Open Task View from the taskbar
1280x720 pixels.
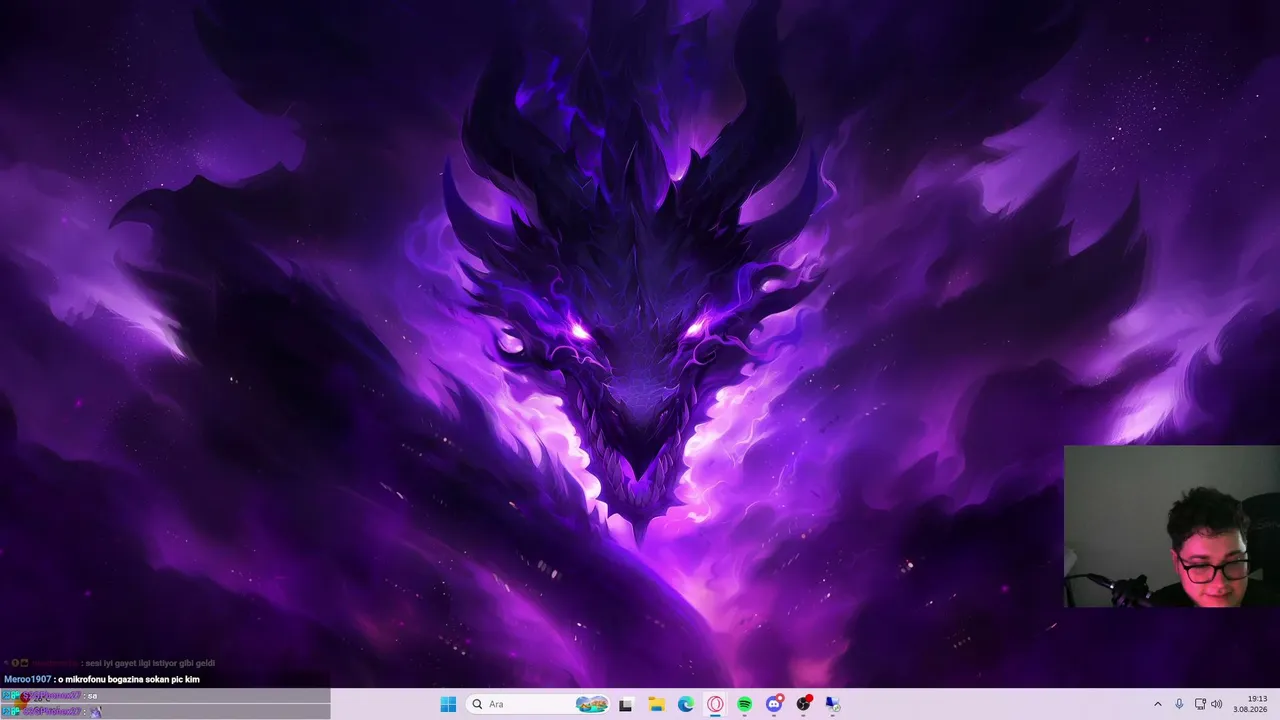(x=626, y=704)
